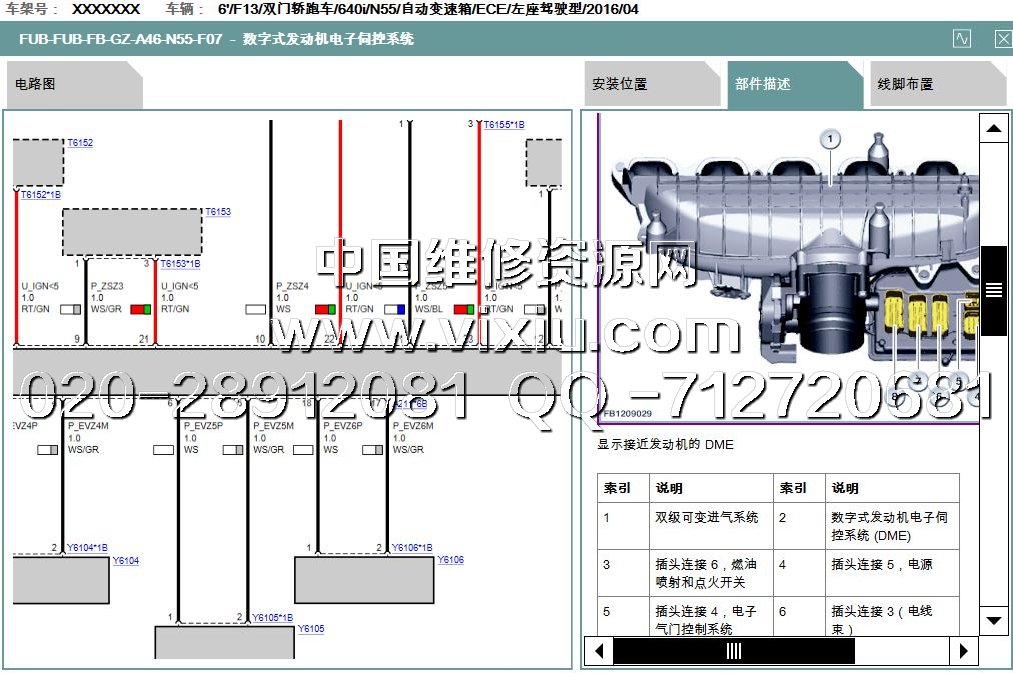
Task: Open the T6155*1B connector link
Action: click(x=503, y=125)
